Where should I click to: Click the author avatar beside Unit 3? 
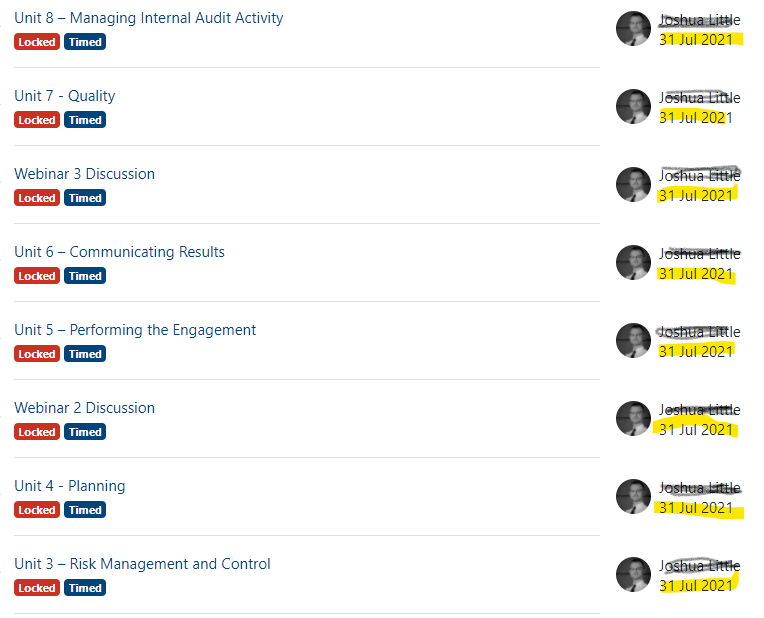coord(633,575)
